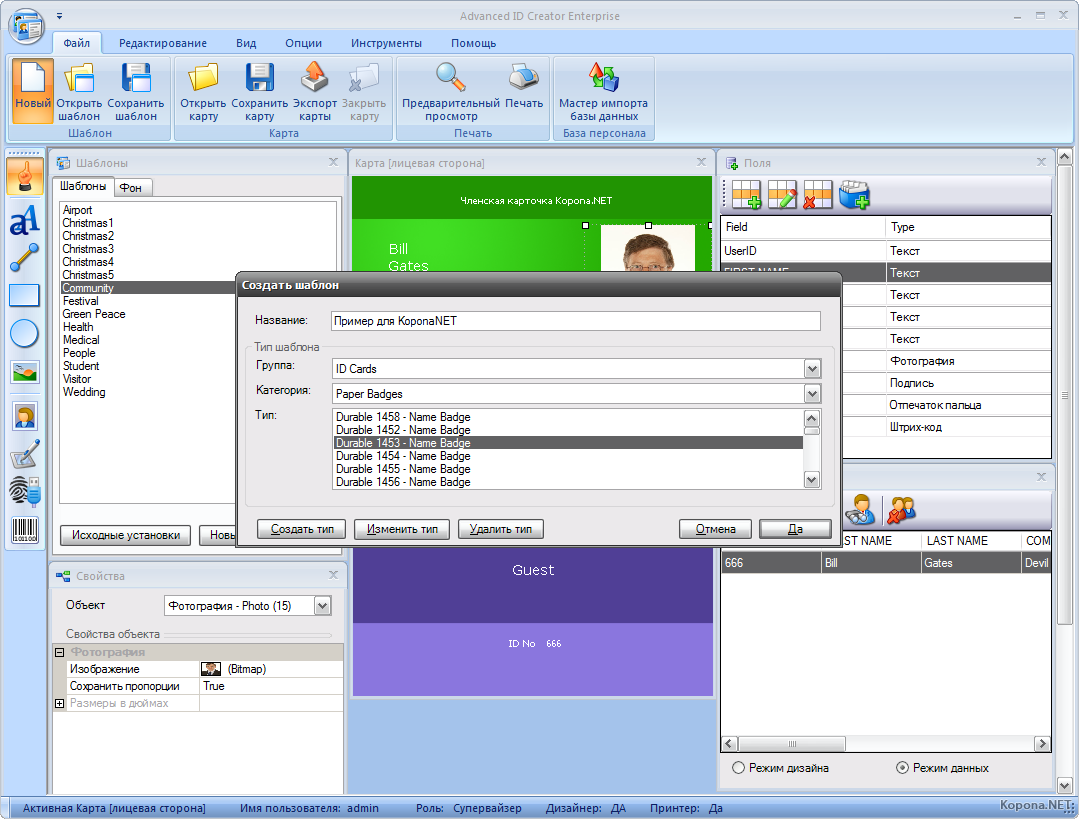Select the Barcode tool in sidebar

coord(24,529)
